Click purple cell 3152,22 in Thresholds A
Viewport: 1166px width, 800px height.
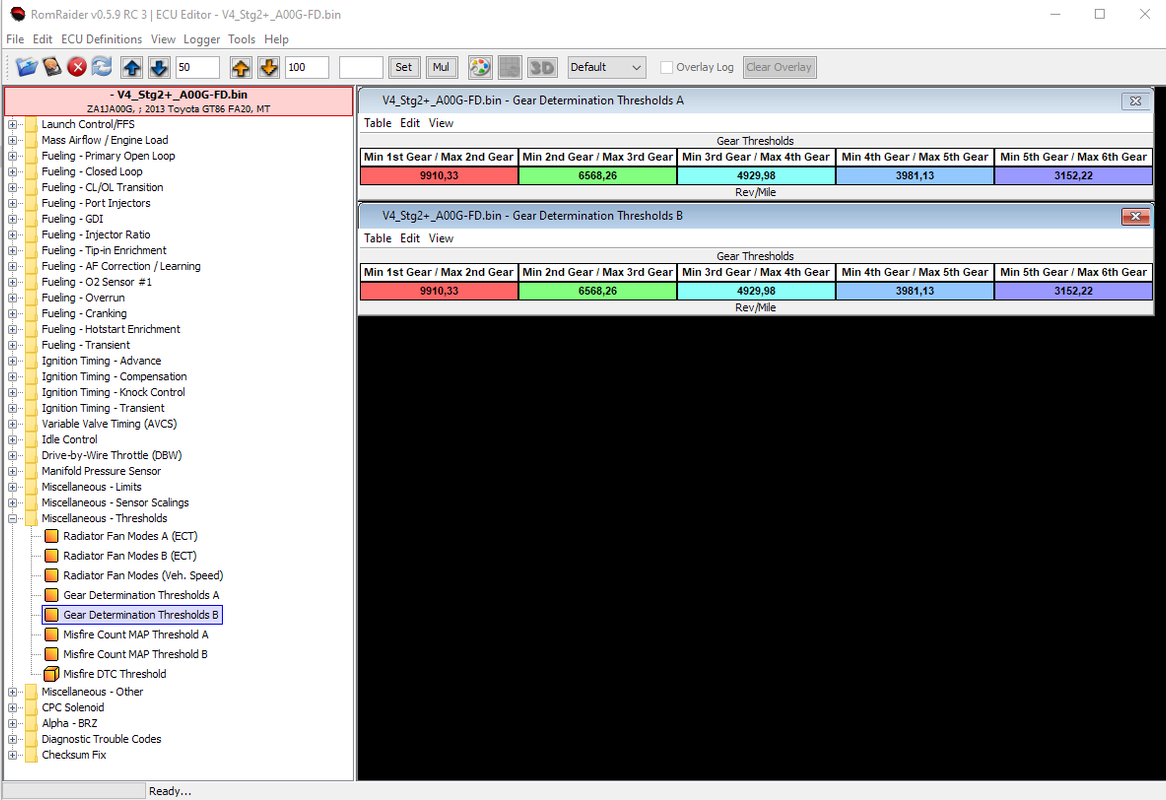pyautogui.click(x=1073, y=175)
